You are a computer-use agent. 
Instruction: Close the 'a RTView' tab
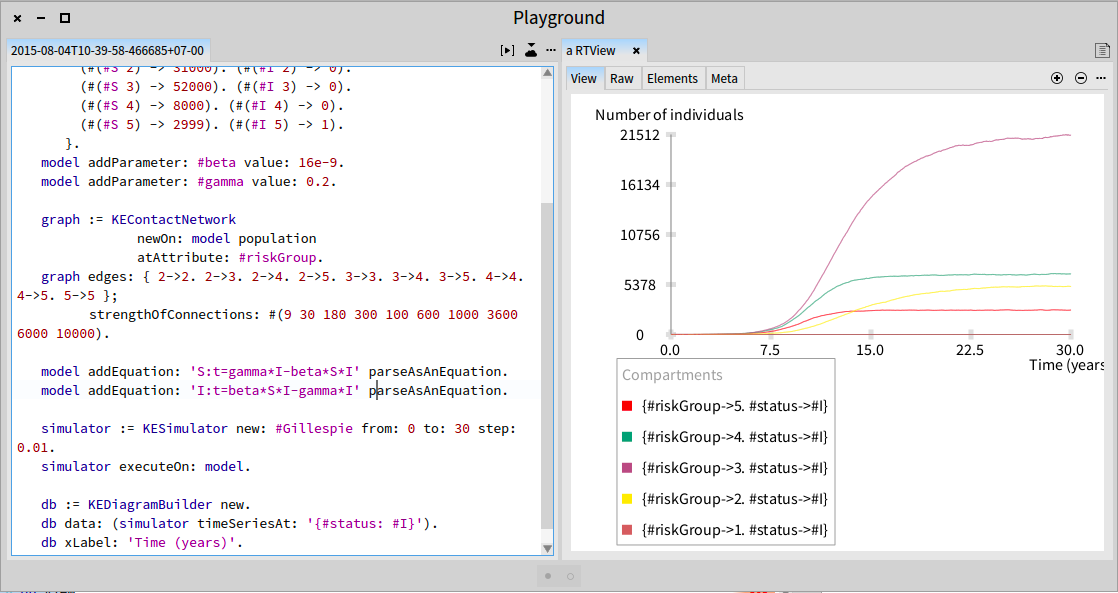pyautogui.click(x=636, y=51)
